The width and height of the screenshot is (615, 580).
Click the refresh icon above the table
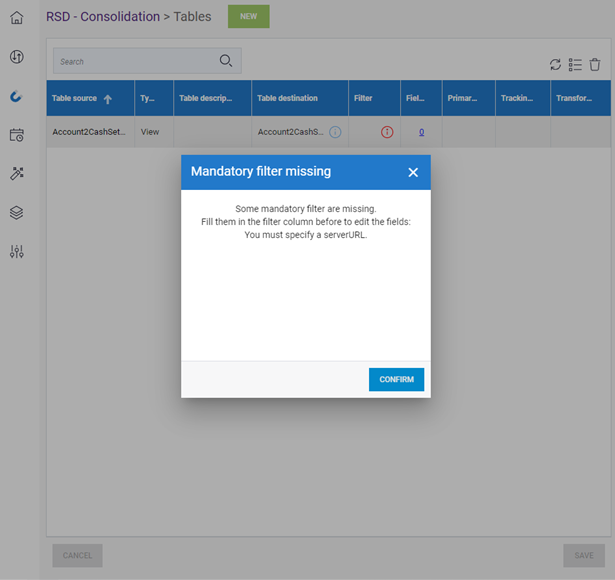[x=555, y=65]
